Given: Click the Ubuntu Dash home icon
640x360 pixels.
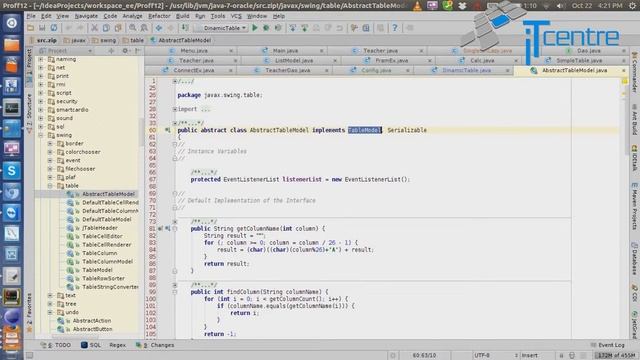Looking at the screenshot, I should [x=11, y=23].
